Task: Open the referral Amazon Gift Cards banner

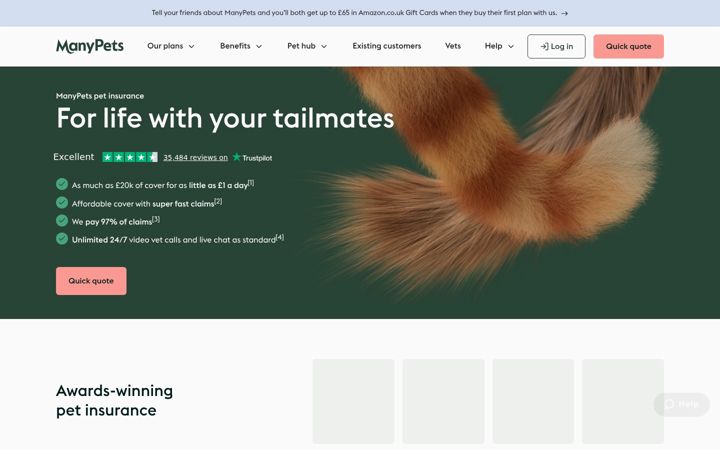Action: 360,13
